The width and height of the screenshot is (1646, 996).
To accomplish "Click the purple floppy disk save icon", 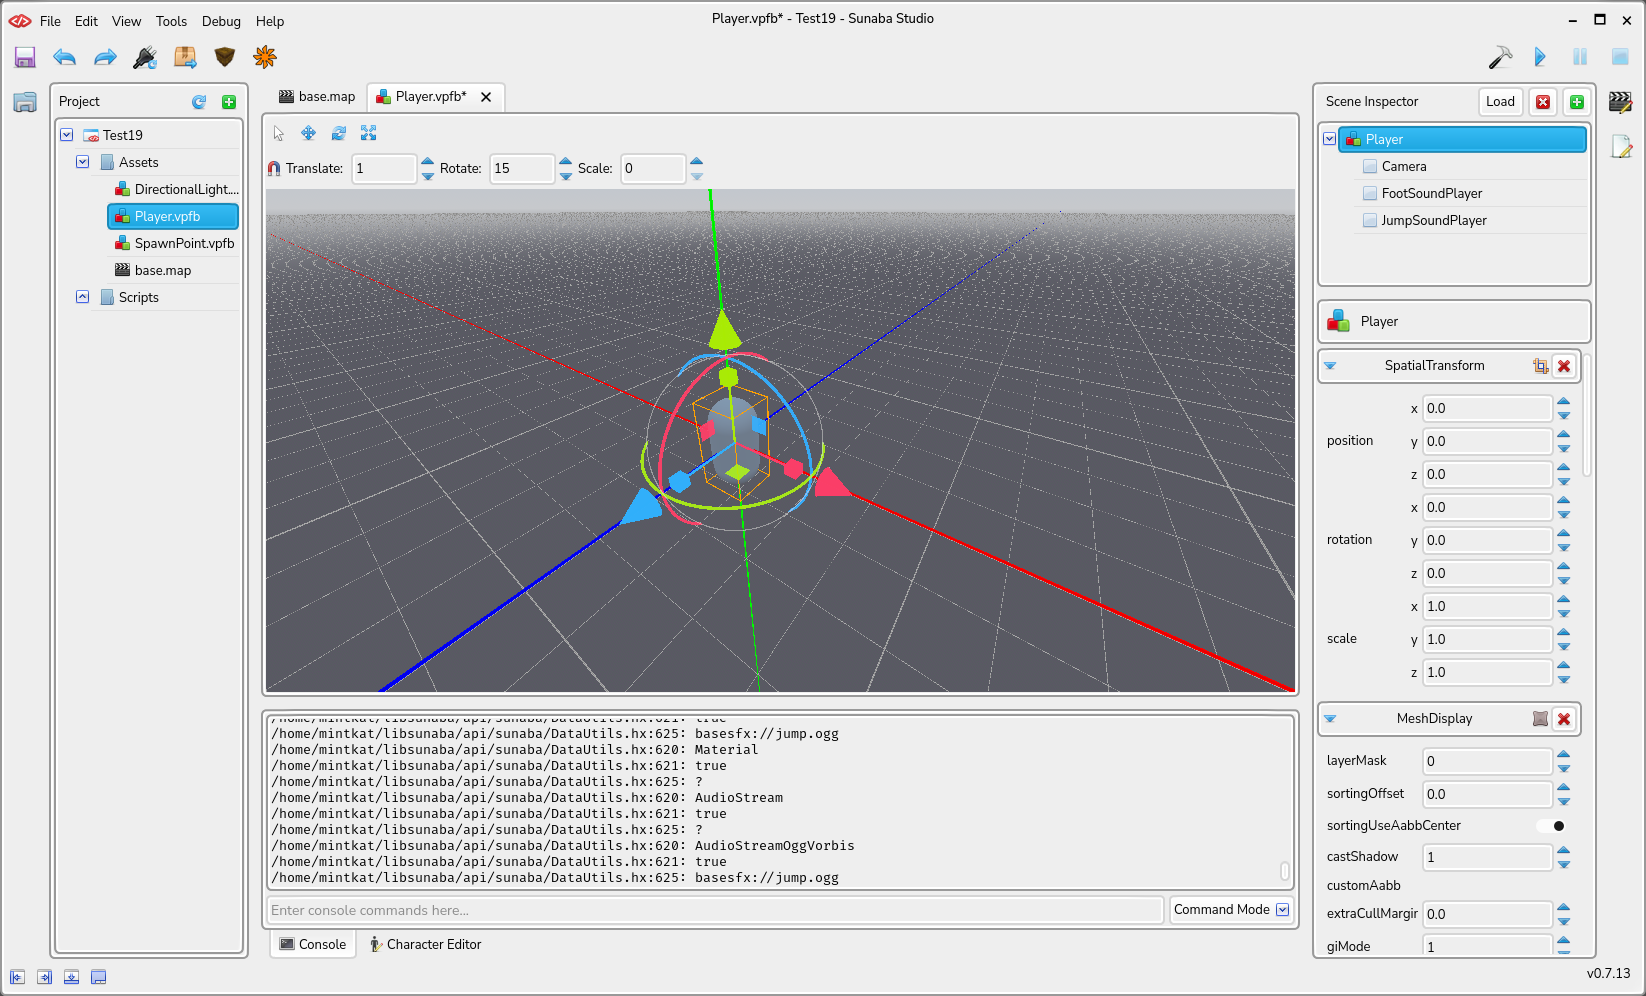I will (x=25, y=58).
